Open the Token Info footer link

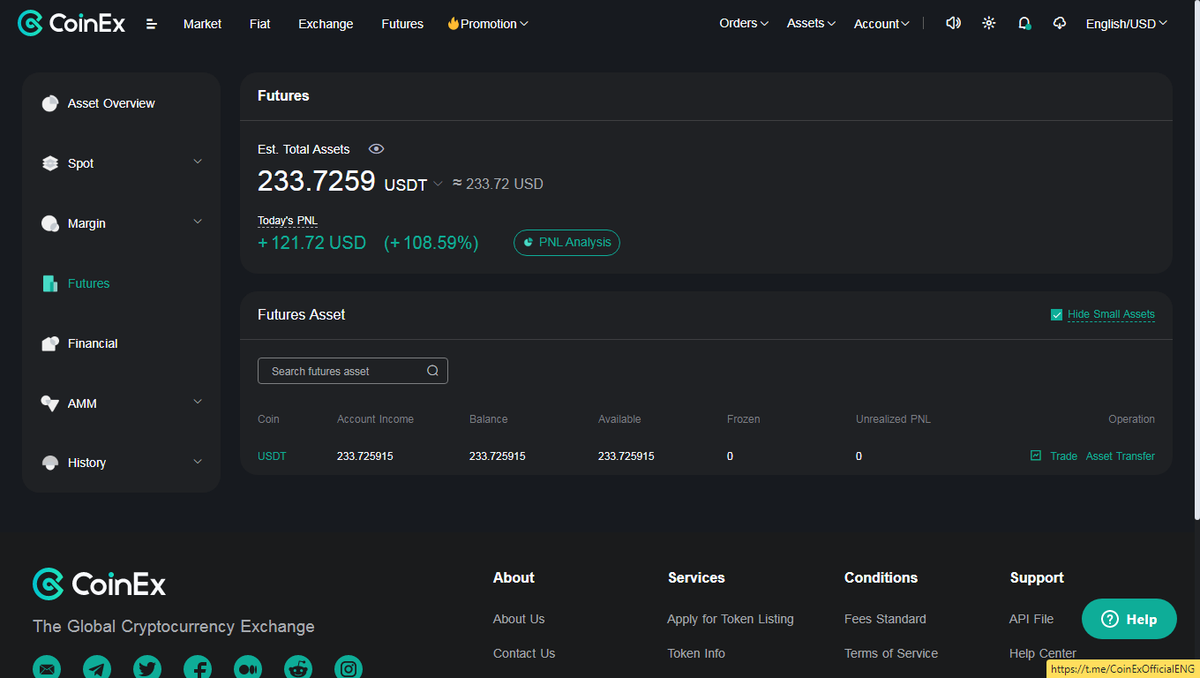696,653
